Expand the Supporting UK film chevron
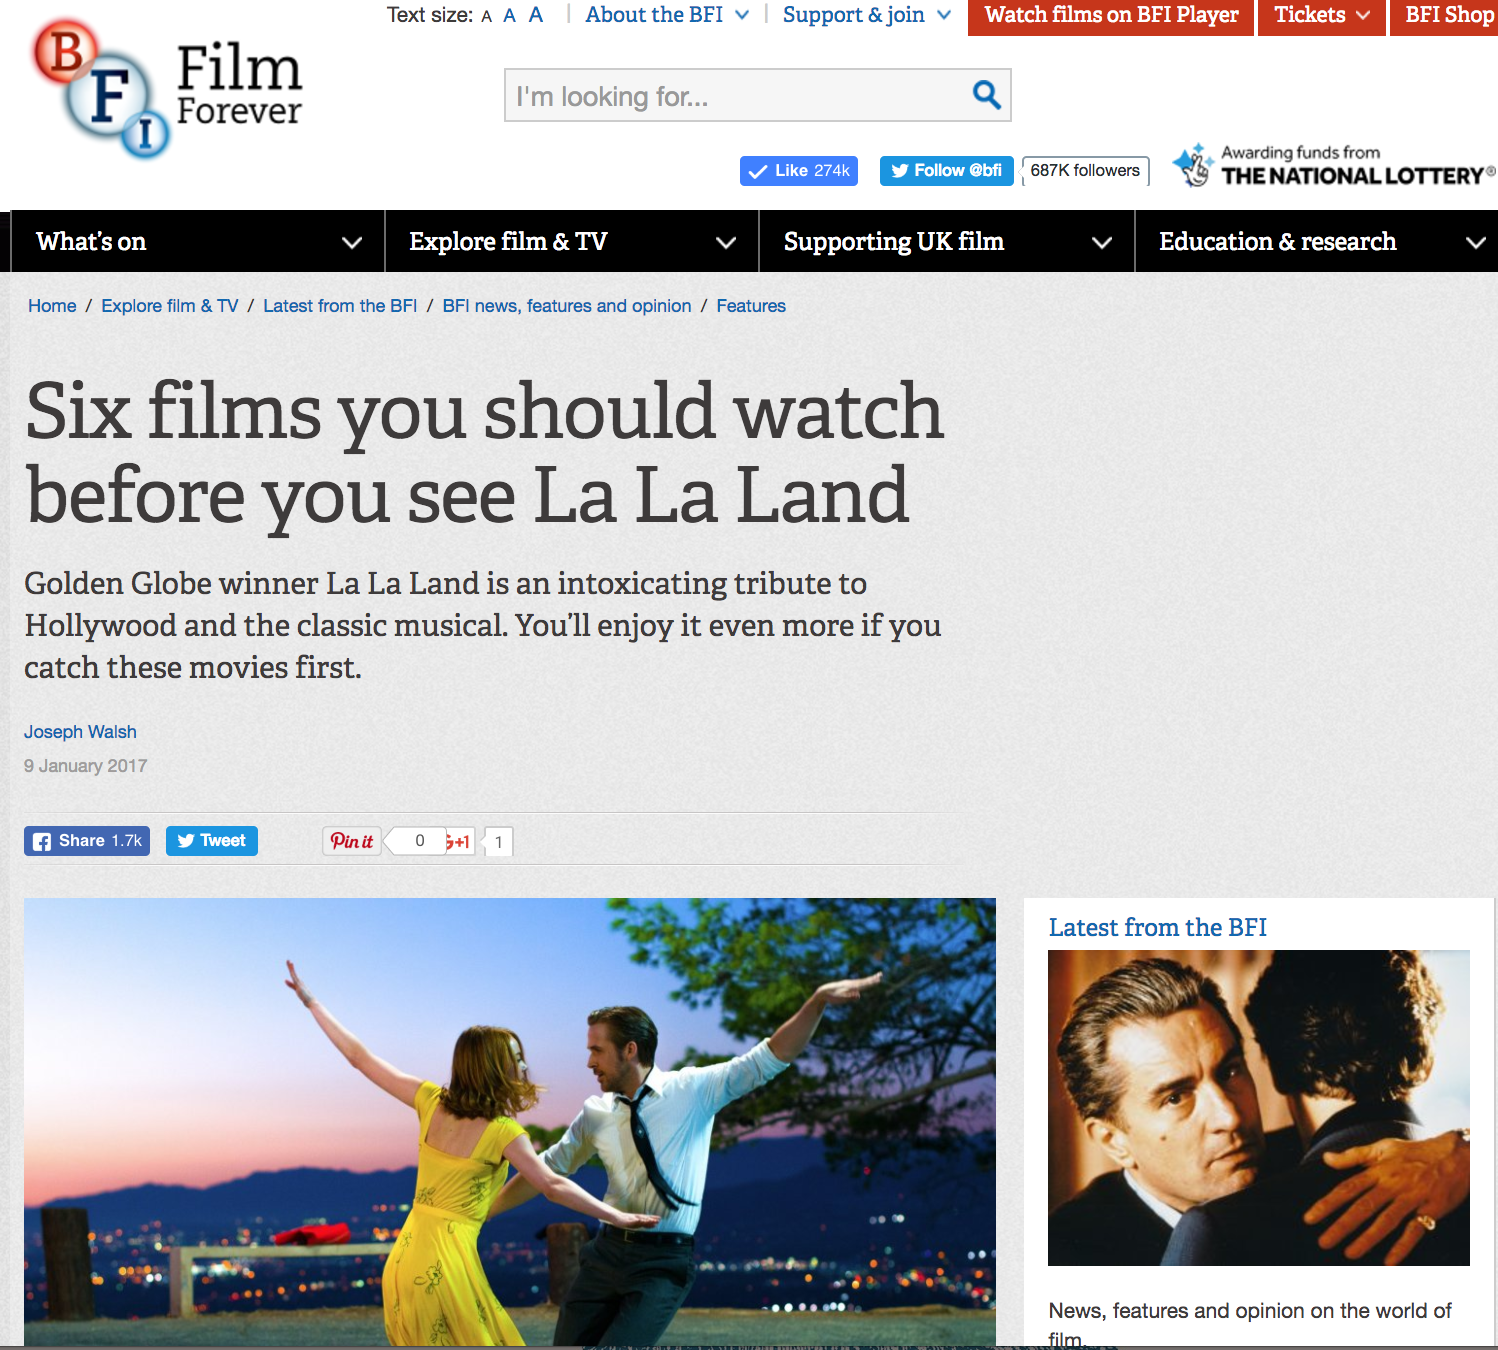 [1102, 242]
